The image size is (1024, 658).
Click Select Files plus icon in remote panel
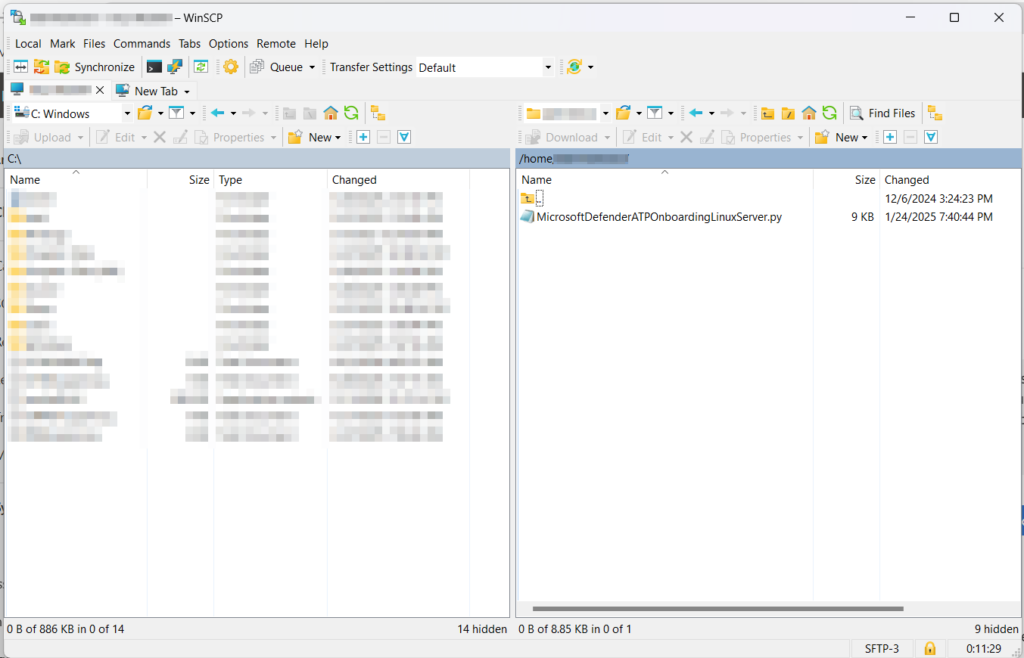coord(890,137)
